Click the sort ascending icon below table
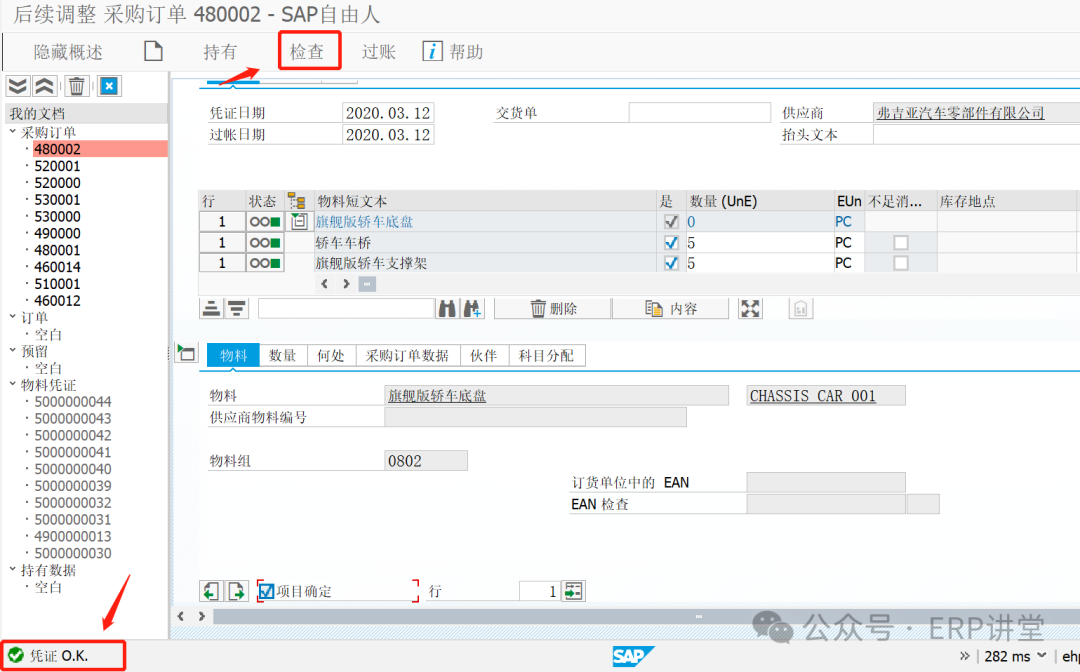 [x=211, y=308]
